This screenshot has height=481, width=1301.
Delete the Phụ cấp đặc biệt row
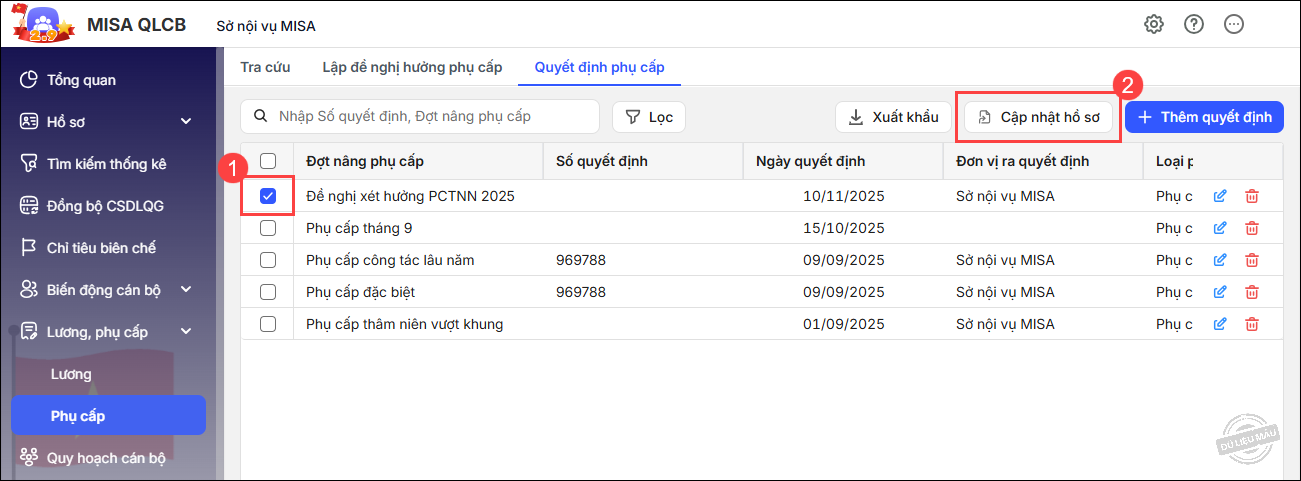pyautogui.click(x=1251, y=292)
